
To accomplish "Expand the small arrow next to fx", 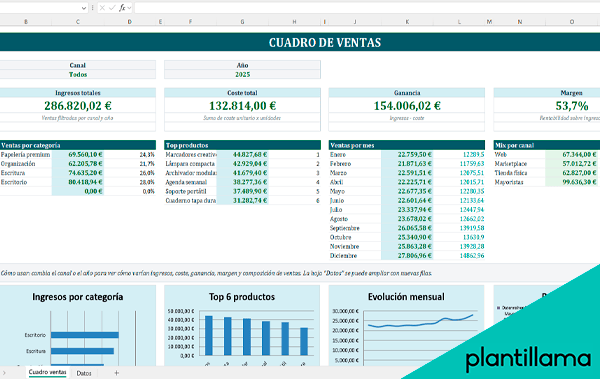I will 129,8.
